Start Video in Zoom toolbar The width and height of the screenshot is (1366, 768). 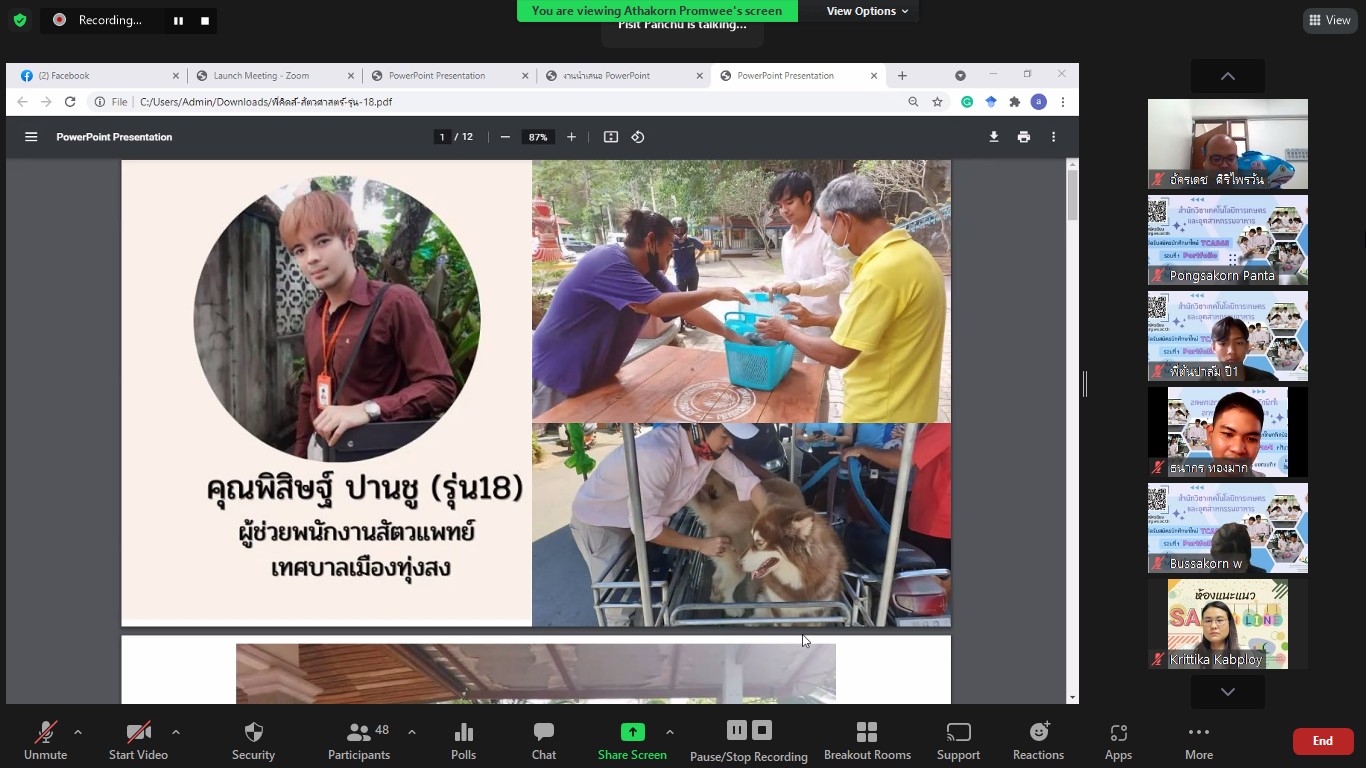(x=138, y=741)
